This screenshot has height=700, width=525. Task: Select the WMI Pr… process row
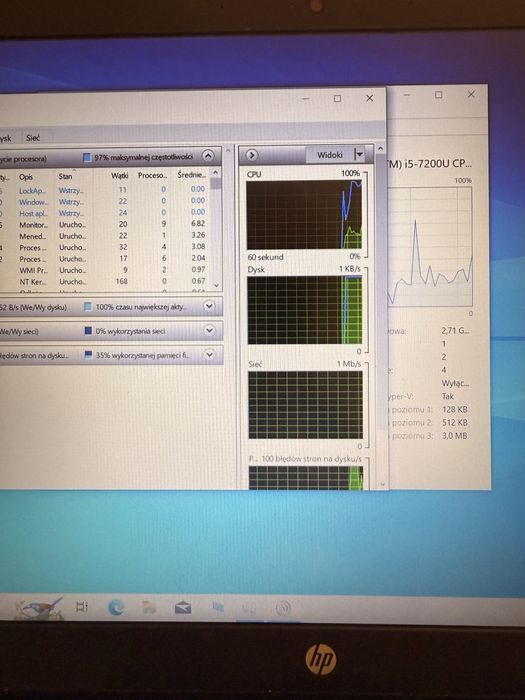105,270
